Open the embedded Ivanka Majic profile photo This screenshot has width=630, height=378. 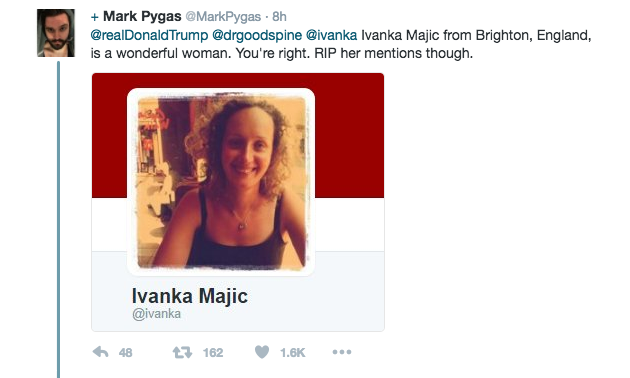pyautogui.click(x=221, y=182)
